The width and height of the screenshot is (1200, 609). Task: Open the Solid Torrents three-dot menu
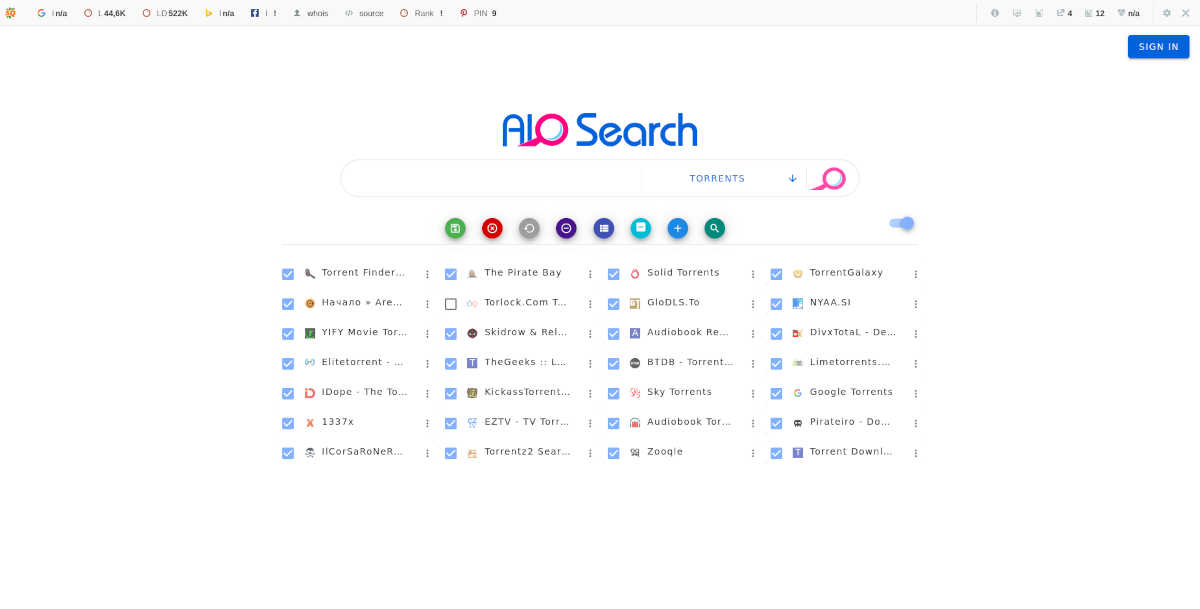[753, 274]
